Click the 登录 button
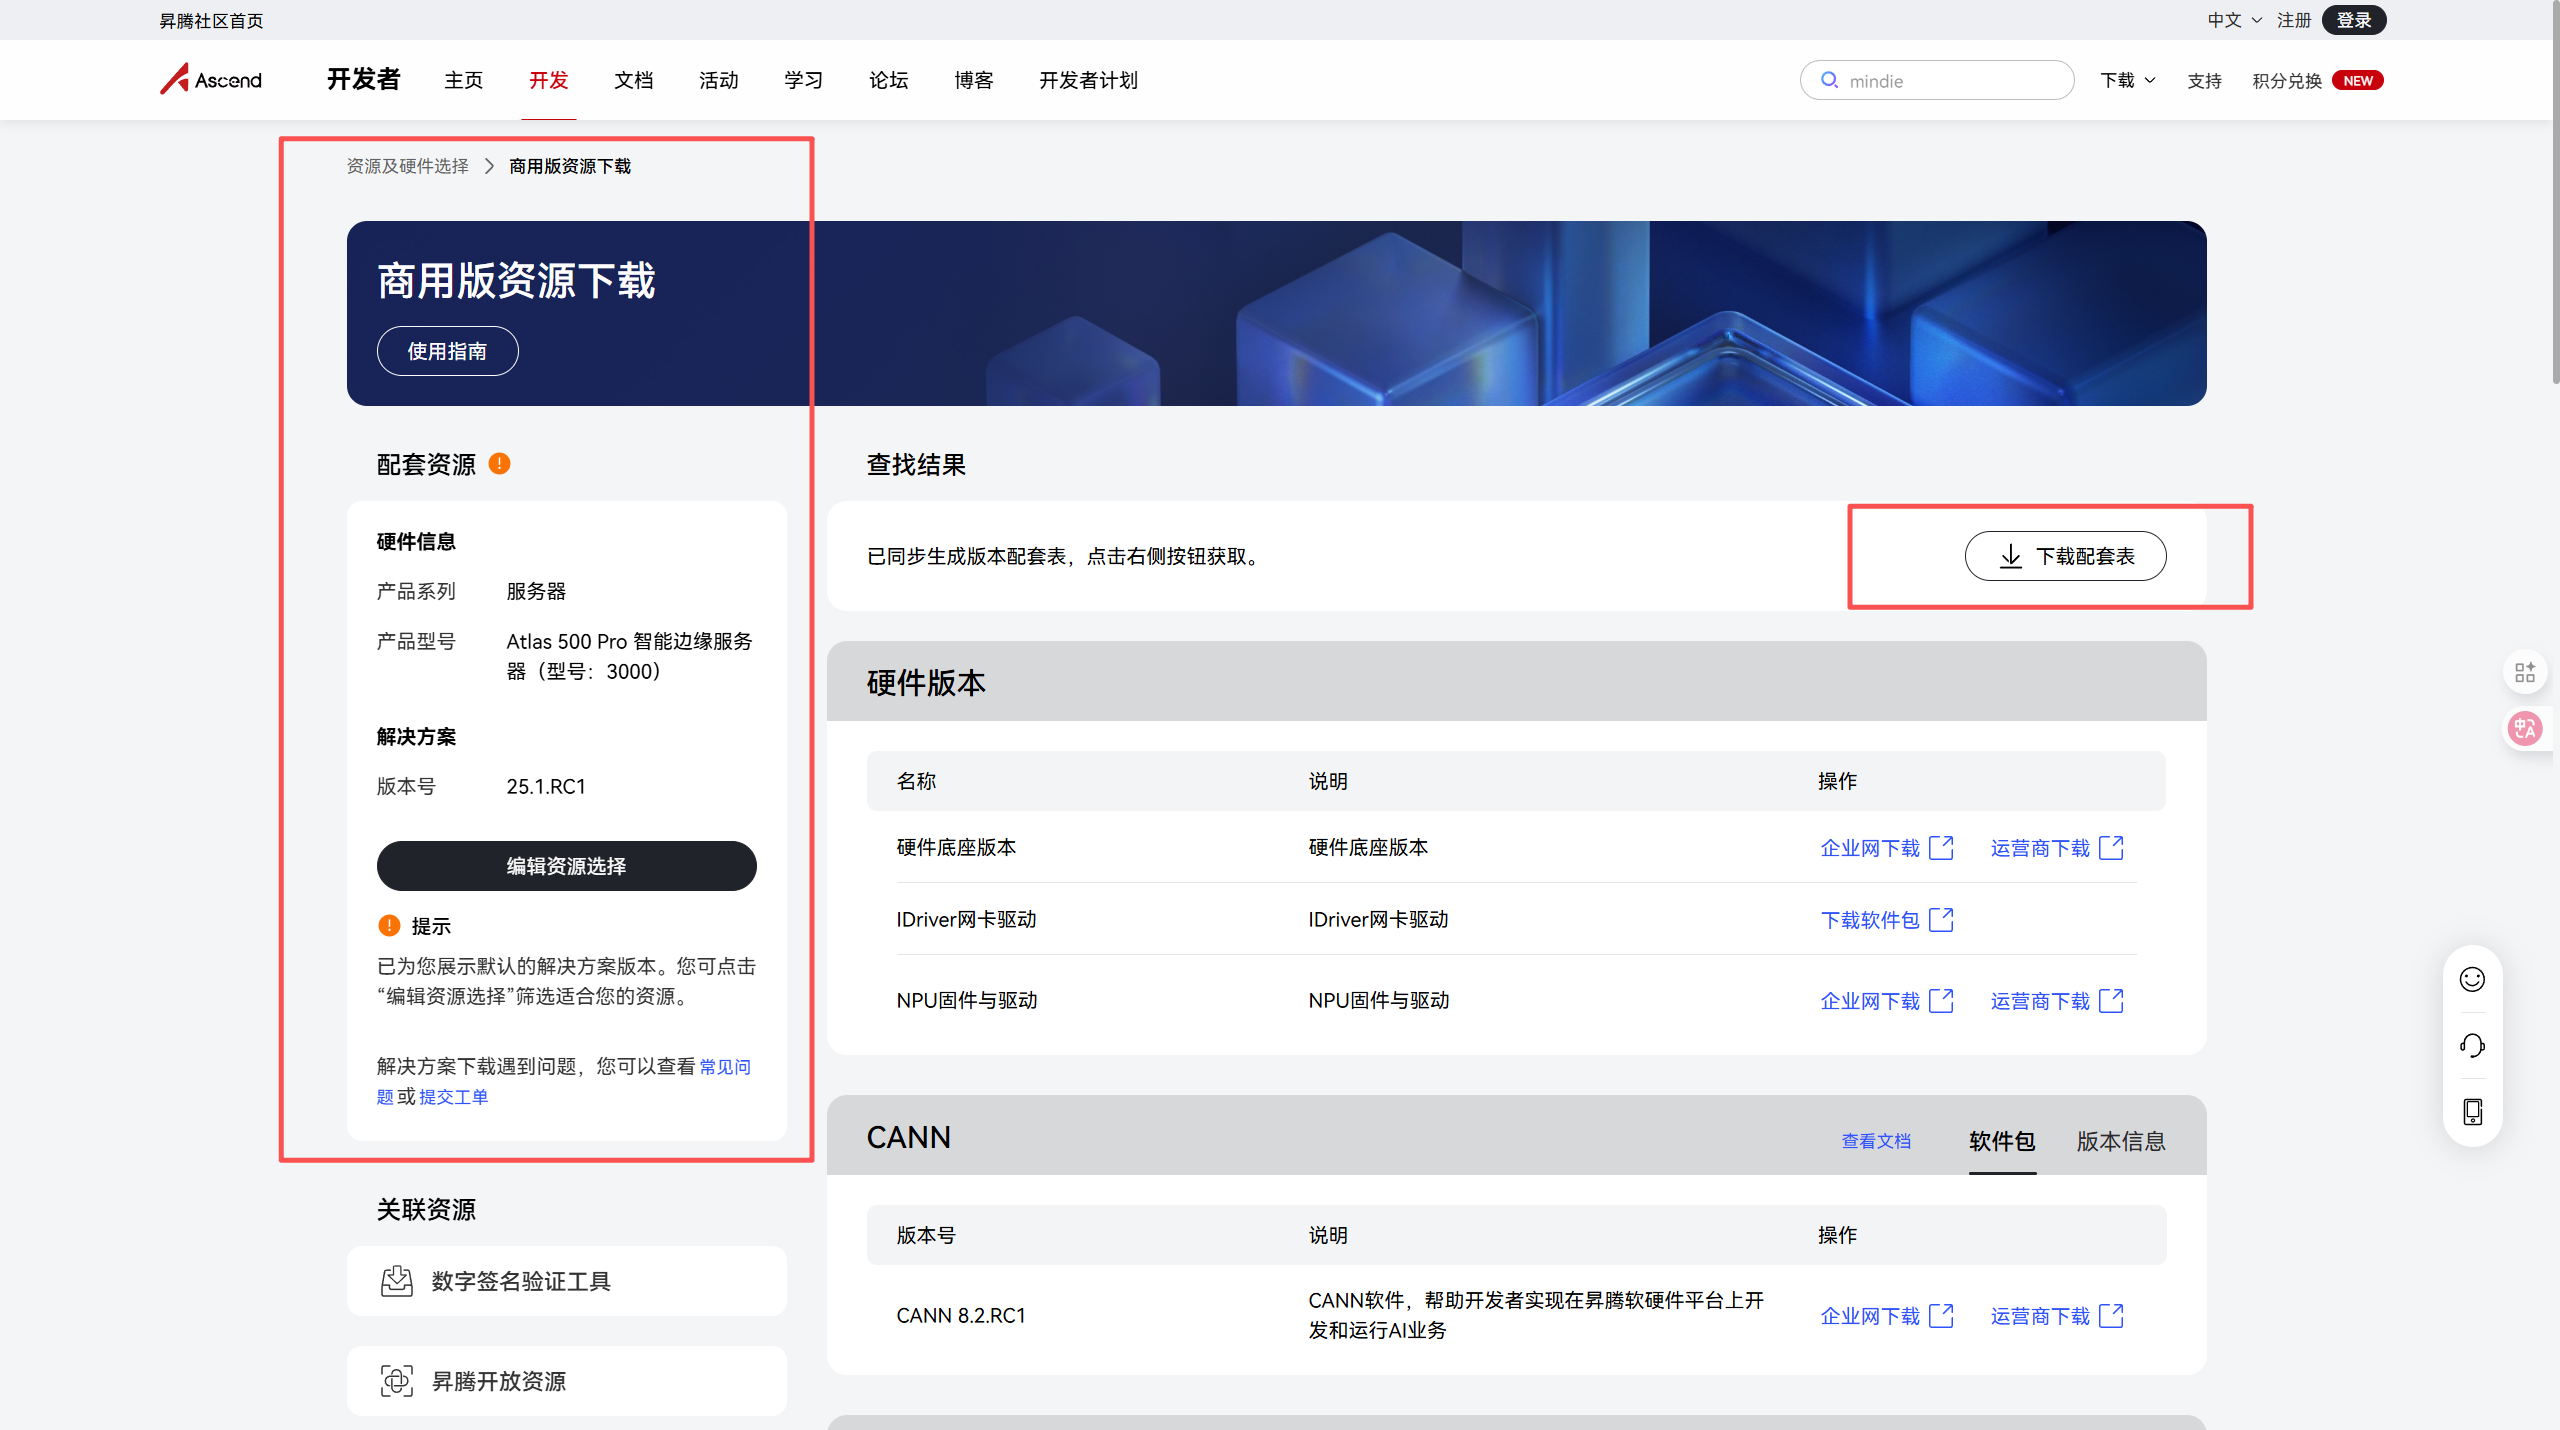Screen dimensions: 2560x1430 pyautogui.click(x=2354, y=20)
